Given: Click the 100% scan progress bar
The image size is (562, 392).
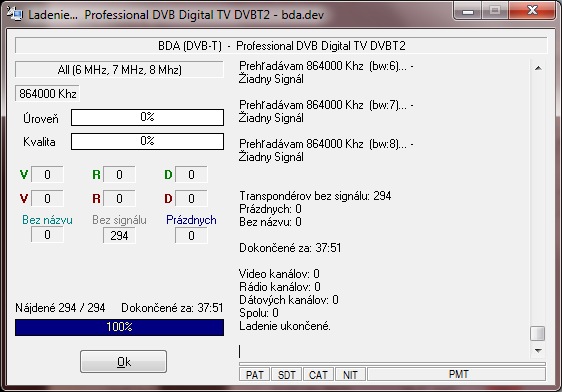Looking at the screenshot, I should coord(119,327).
